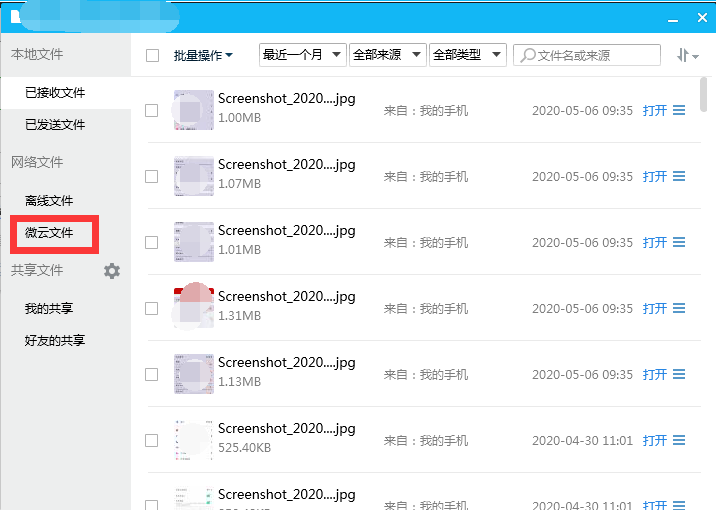This screenshot has height=510, width=716.
Task: Click the thumbnail of the 1.07MB screenshot
Action: pyautogui.click(x=193, y=176)
